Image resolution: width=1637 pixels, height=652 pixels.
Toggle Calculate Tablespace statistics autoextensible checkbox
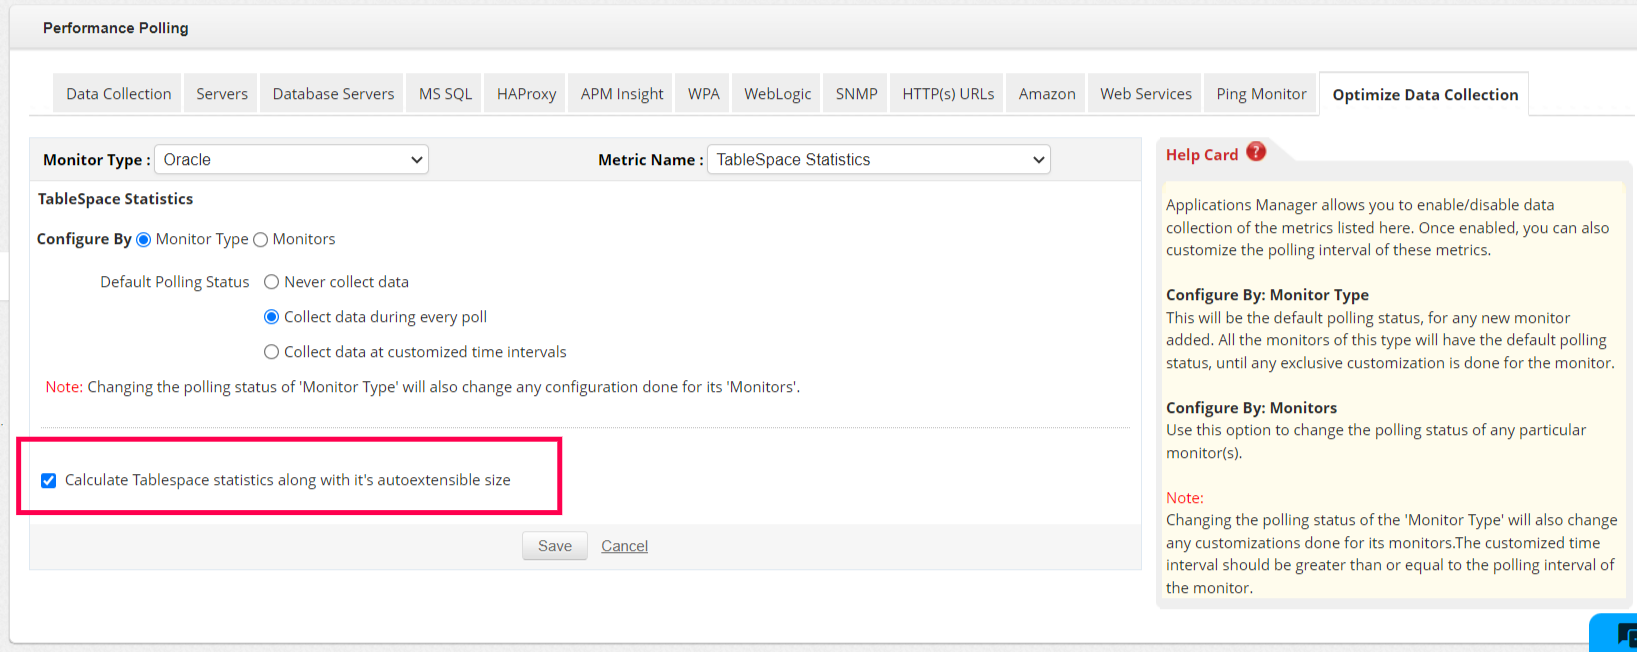tap(48, 481)
